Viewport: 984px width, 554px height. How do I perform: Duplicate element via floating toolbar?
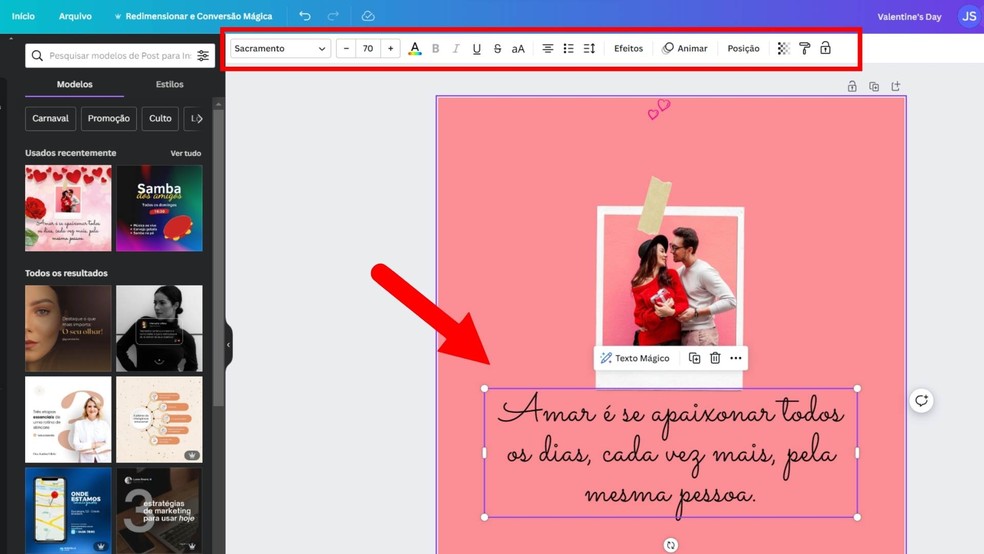coord(694,358)
